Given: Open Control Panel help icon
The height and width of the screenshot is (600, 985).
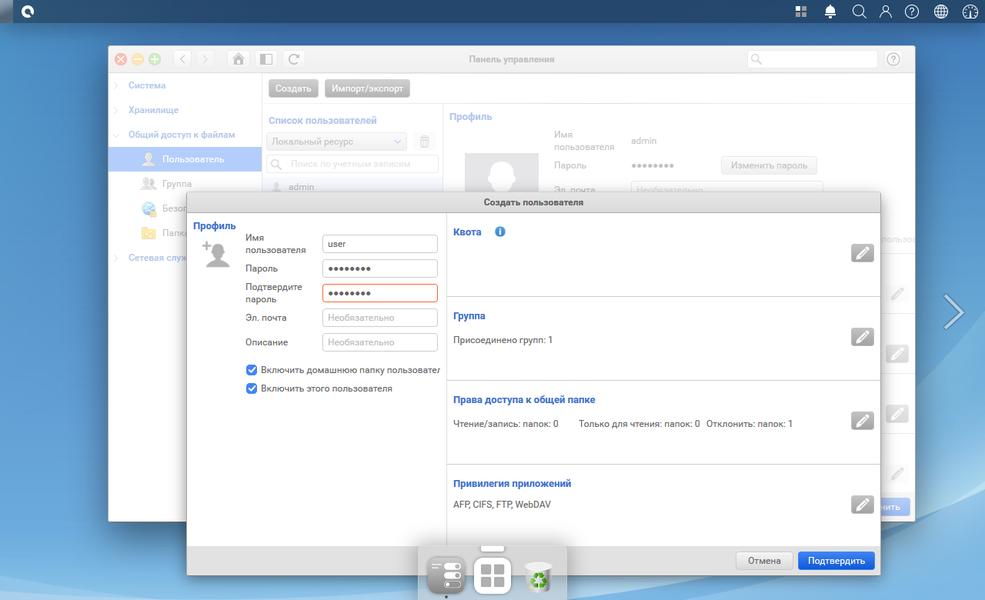Looking at the screenshot, I should (893, 59).
